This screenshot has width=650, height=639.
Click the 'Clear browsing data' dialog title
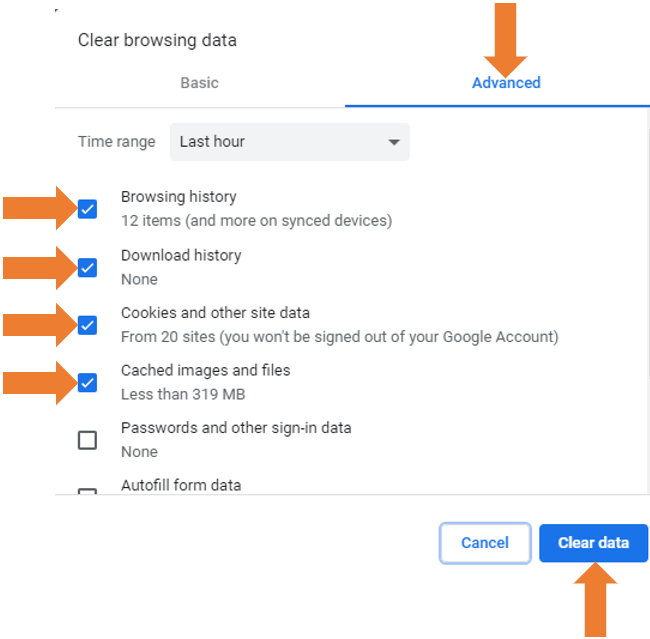pos(157,41)
